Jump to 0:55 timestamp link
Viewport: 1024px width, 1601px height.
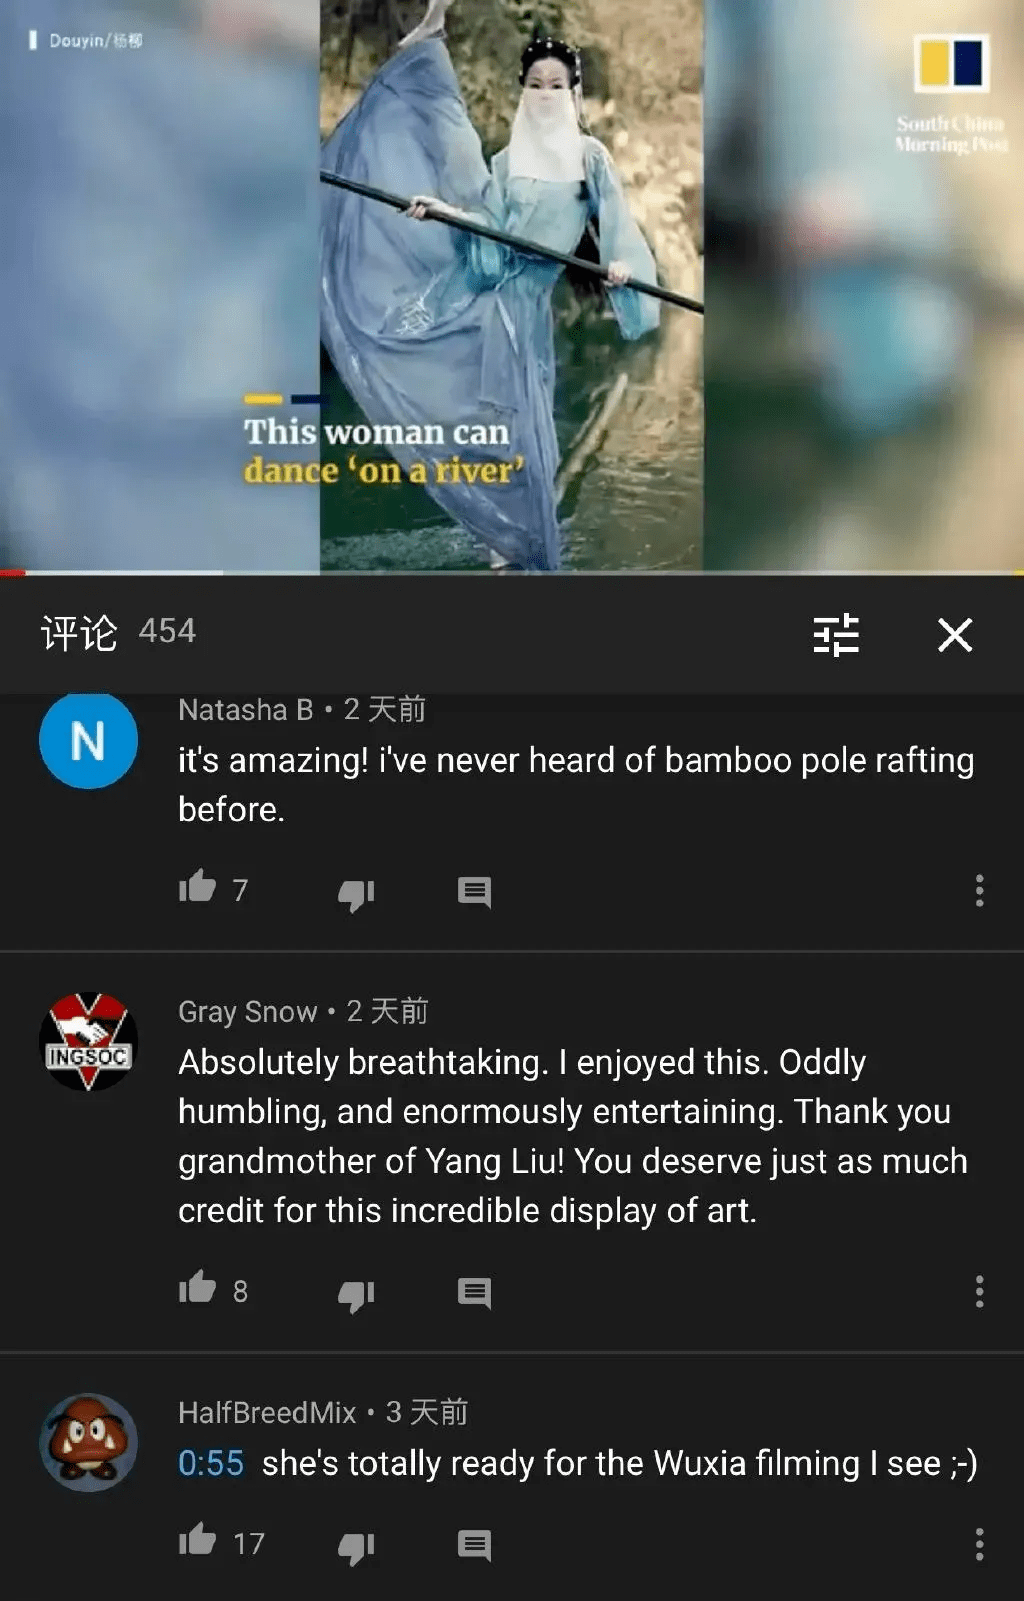point(211,1463)
